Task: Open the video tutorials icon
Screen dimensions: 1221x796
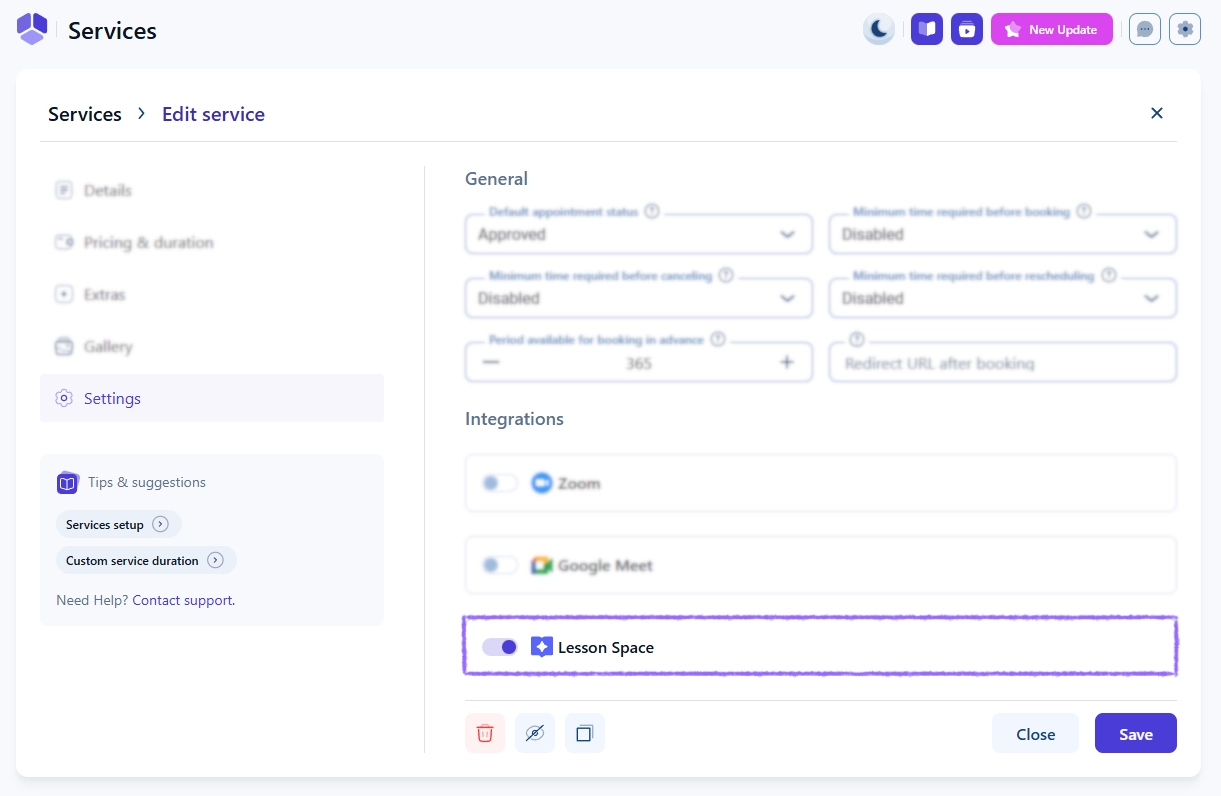Action: (967, 29)
